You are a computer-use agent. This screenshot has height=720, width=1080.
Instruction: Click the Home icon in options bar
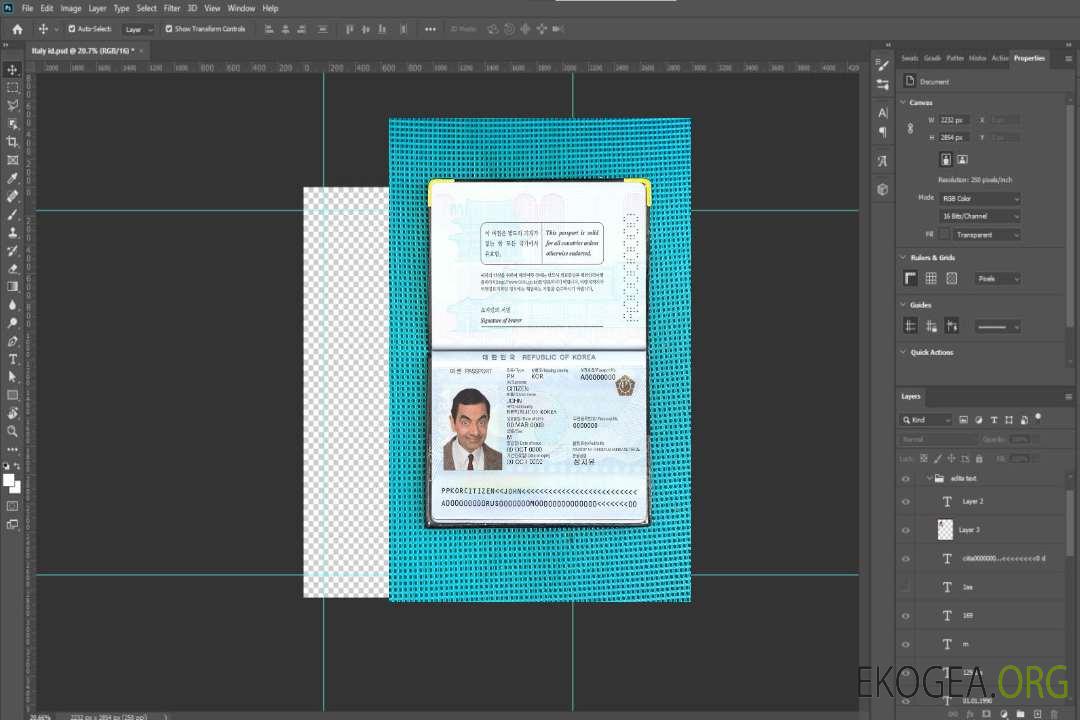tap(17, 29)
